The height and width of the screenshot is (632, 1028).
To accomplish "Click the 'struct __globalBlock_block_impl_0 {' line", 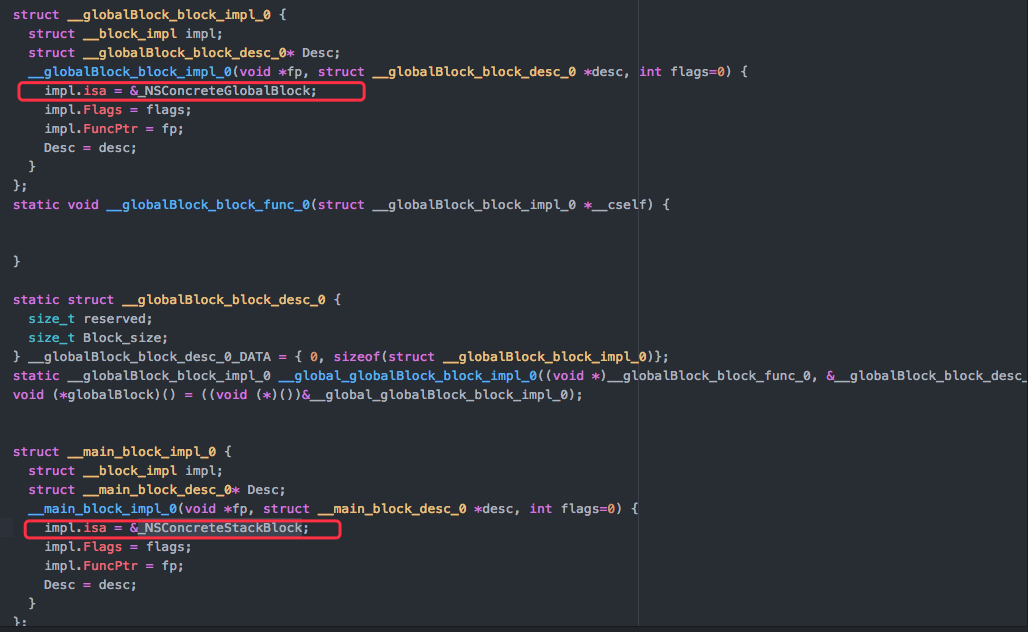I will click(149, 14).
